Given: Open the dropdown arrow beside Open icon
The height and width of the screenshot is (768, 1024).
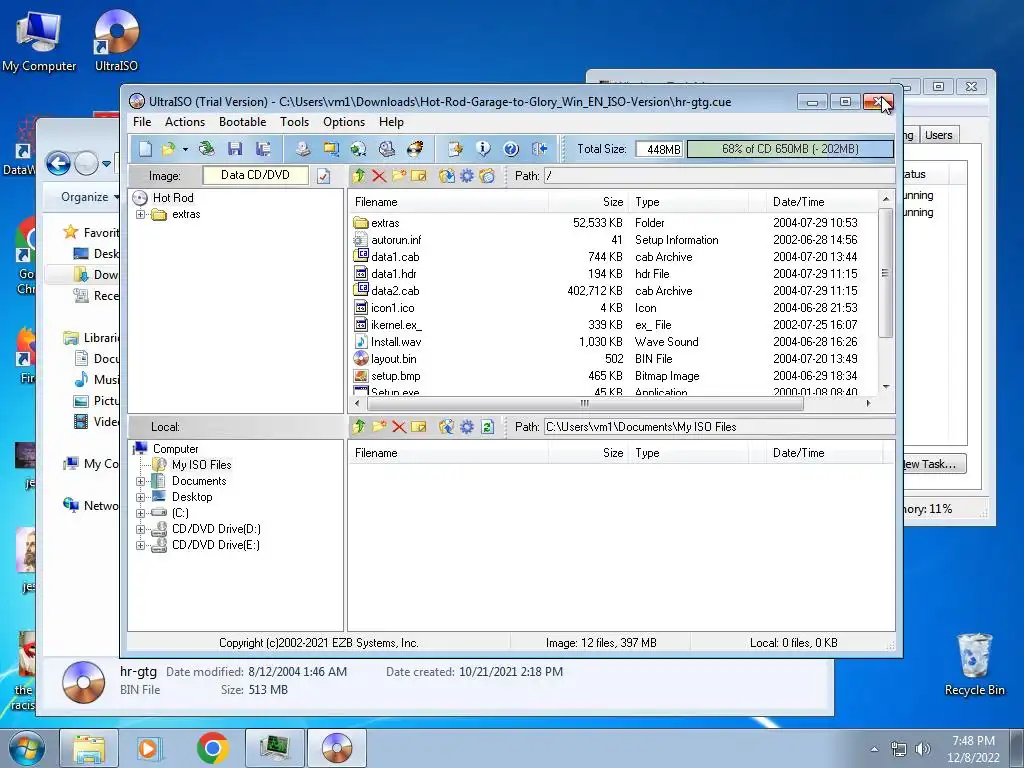Looking at the screenshot, I should (185, 150).
